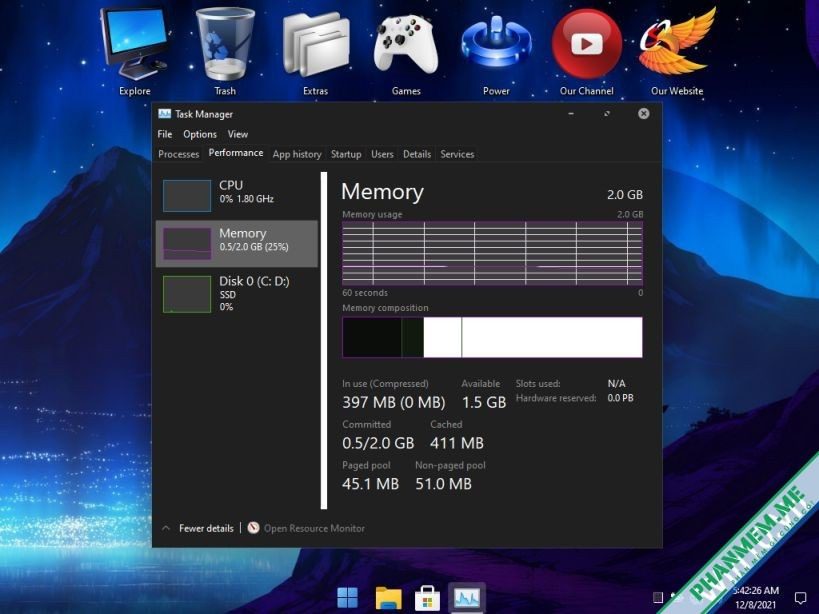Click the 397 MB (0 MB) in-use value
Screen dimensions: 819x614
[x=394, y=403]
